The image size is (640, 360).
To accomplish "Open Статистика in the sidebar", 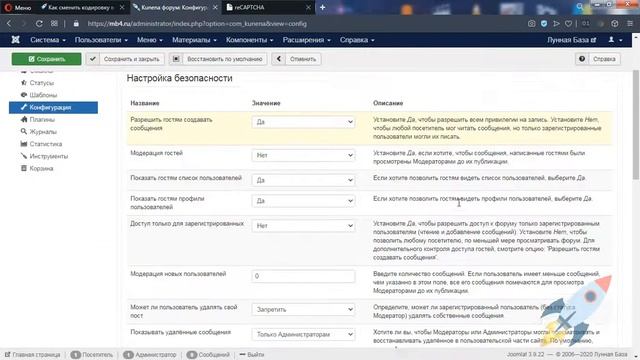I will click(x=46, y=144).
